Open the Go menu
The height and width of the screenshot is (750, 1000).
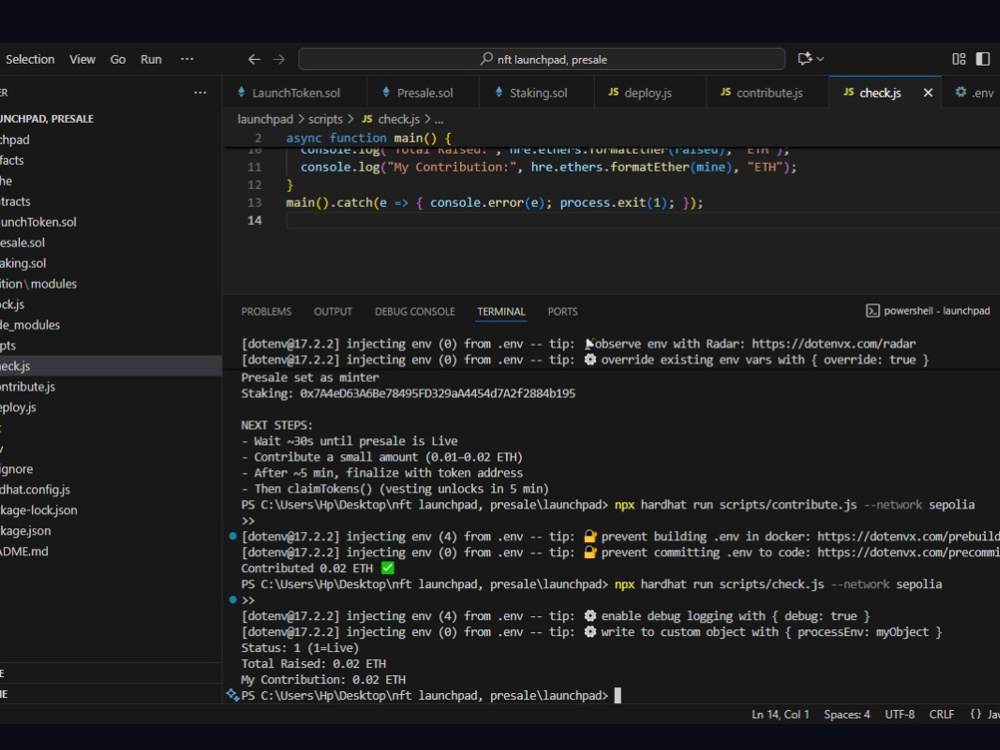(x=118, y=59)
